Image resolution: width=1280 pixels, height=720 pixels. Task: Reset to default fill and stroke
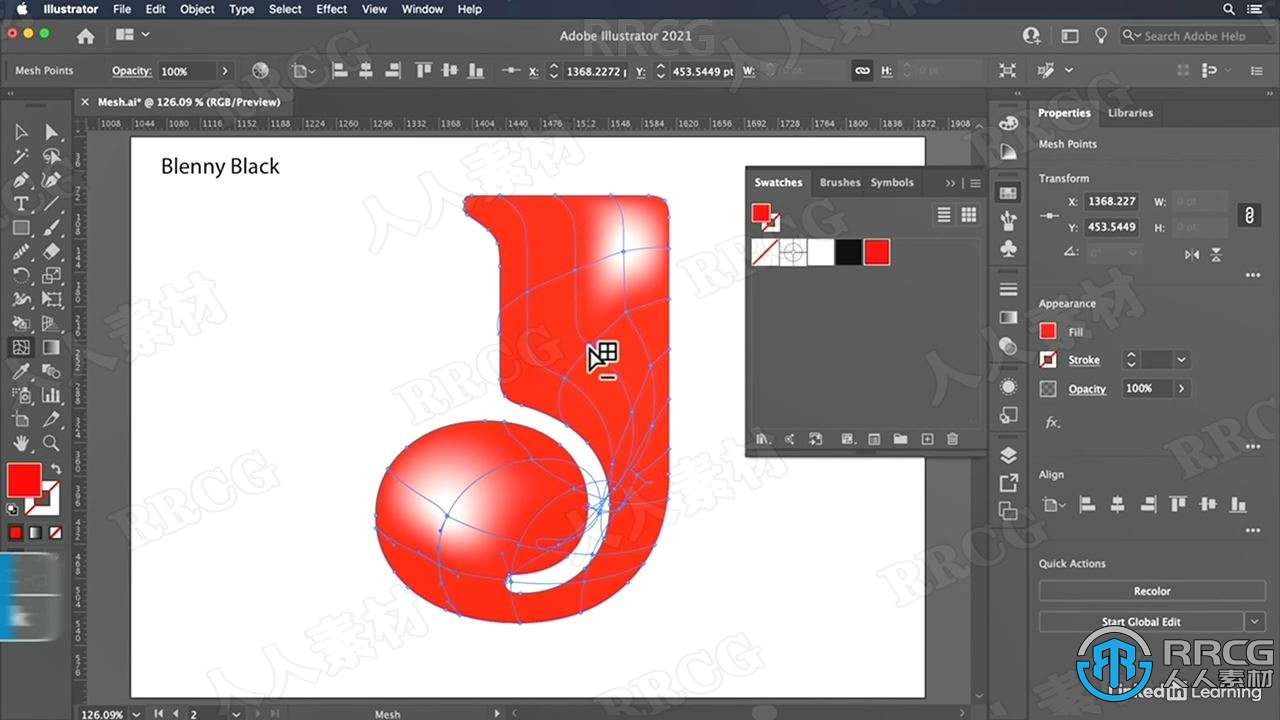point(12,509)
